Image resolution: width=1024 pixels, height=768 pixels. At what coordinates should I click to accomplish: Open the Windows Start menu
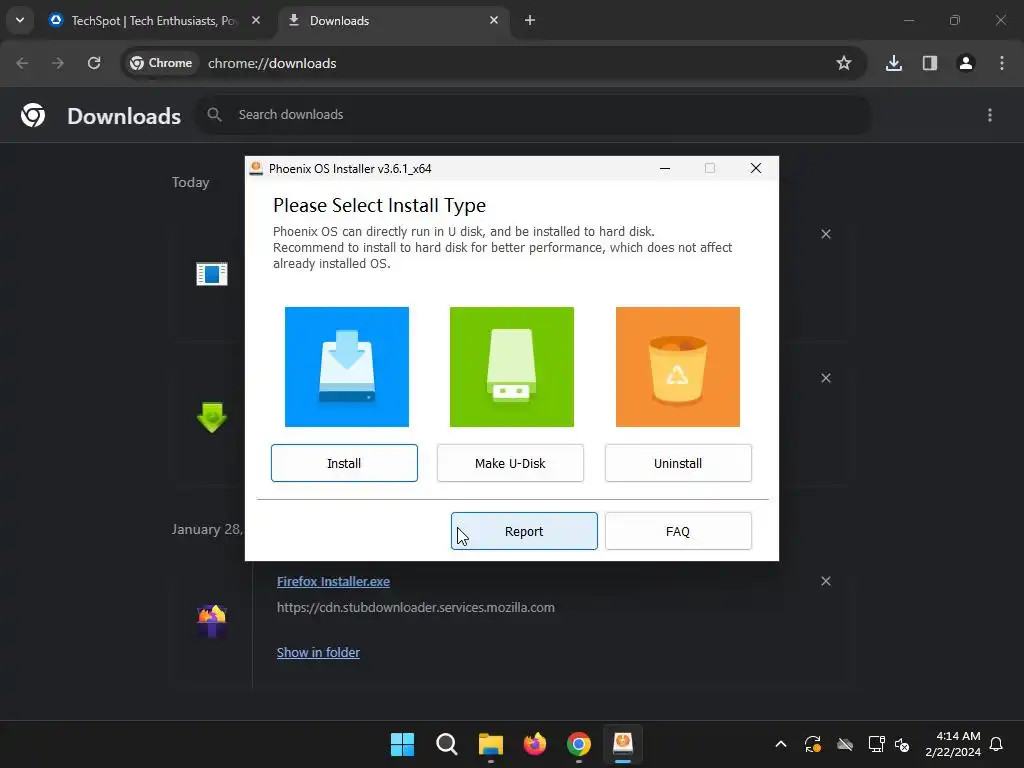(402, 744)
